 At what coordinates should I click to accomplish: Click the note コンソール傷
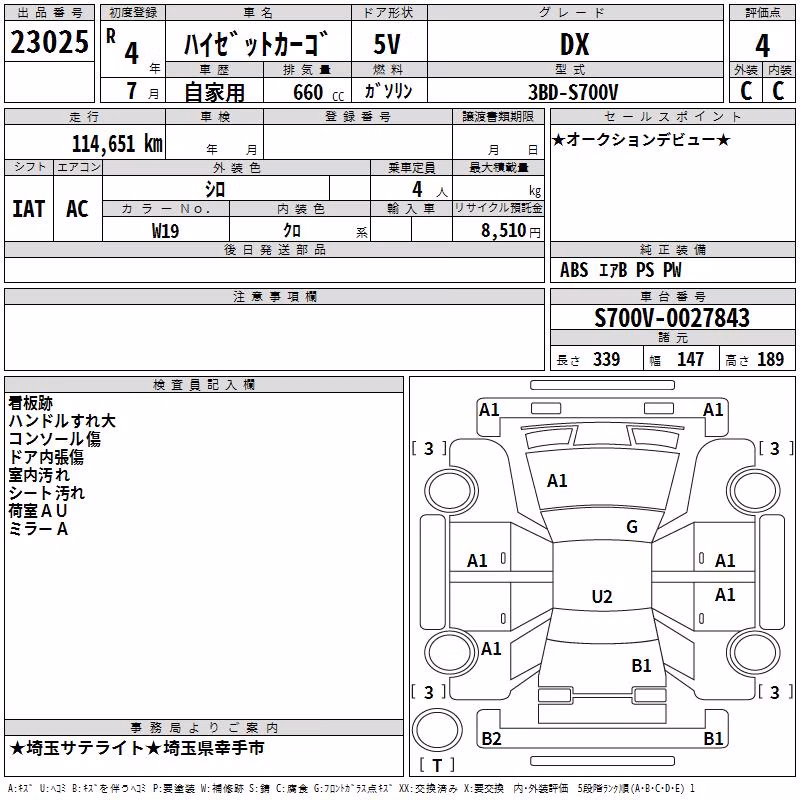(x=55, y=439)
